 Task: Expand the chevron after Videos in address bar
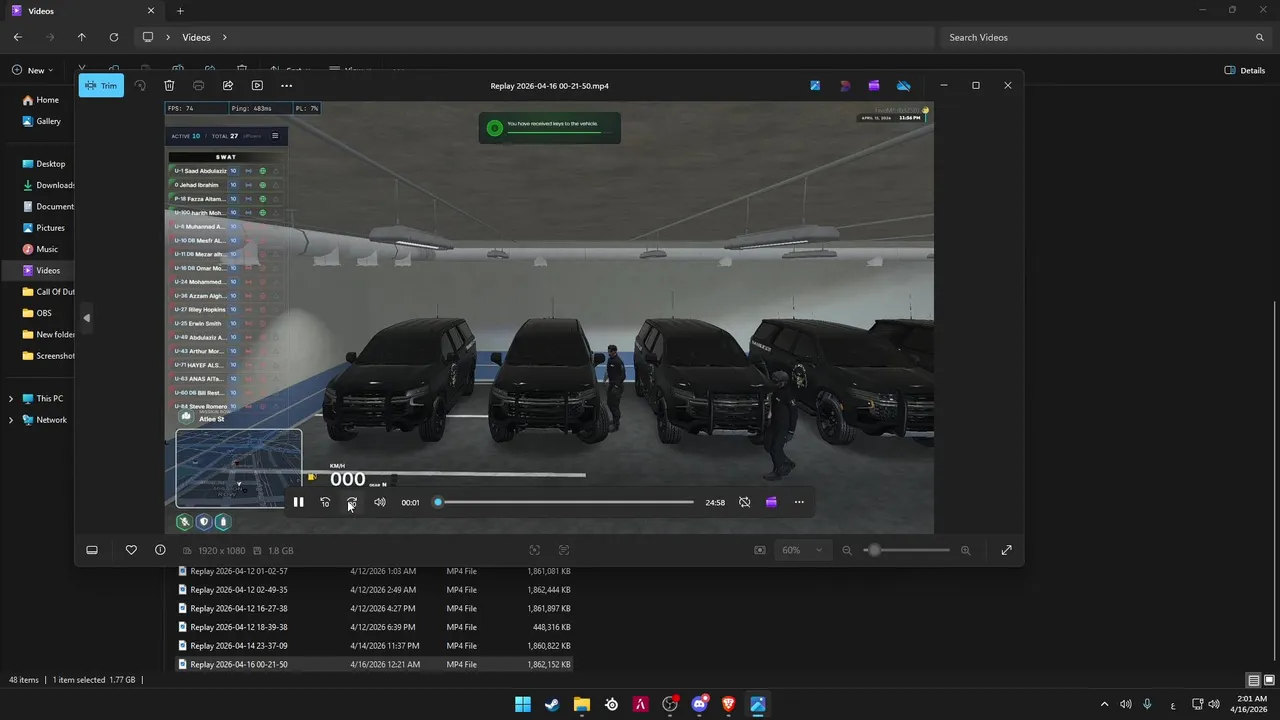coord(225,37)
